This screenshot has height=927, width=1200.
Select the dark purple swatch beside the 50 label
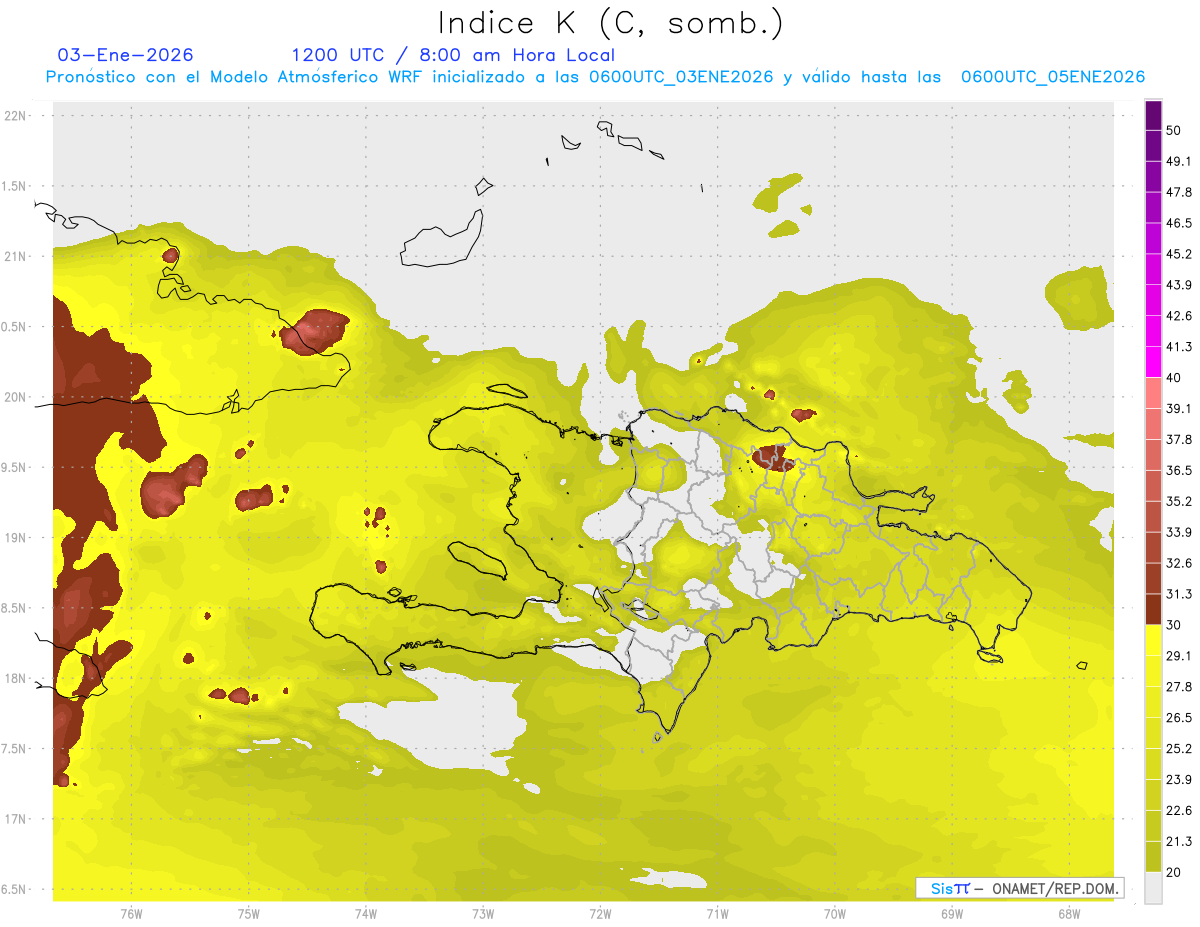coord(1154,116)
